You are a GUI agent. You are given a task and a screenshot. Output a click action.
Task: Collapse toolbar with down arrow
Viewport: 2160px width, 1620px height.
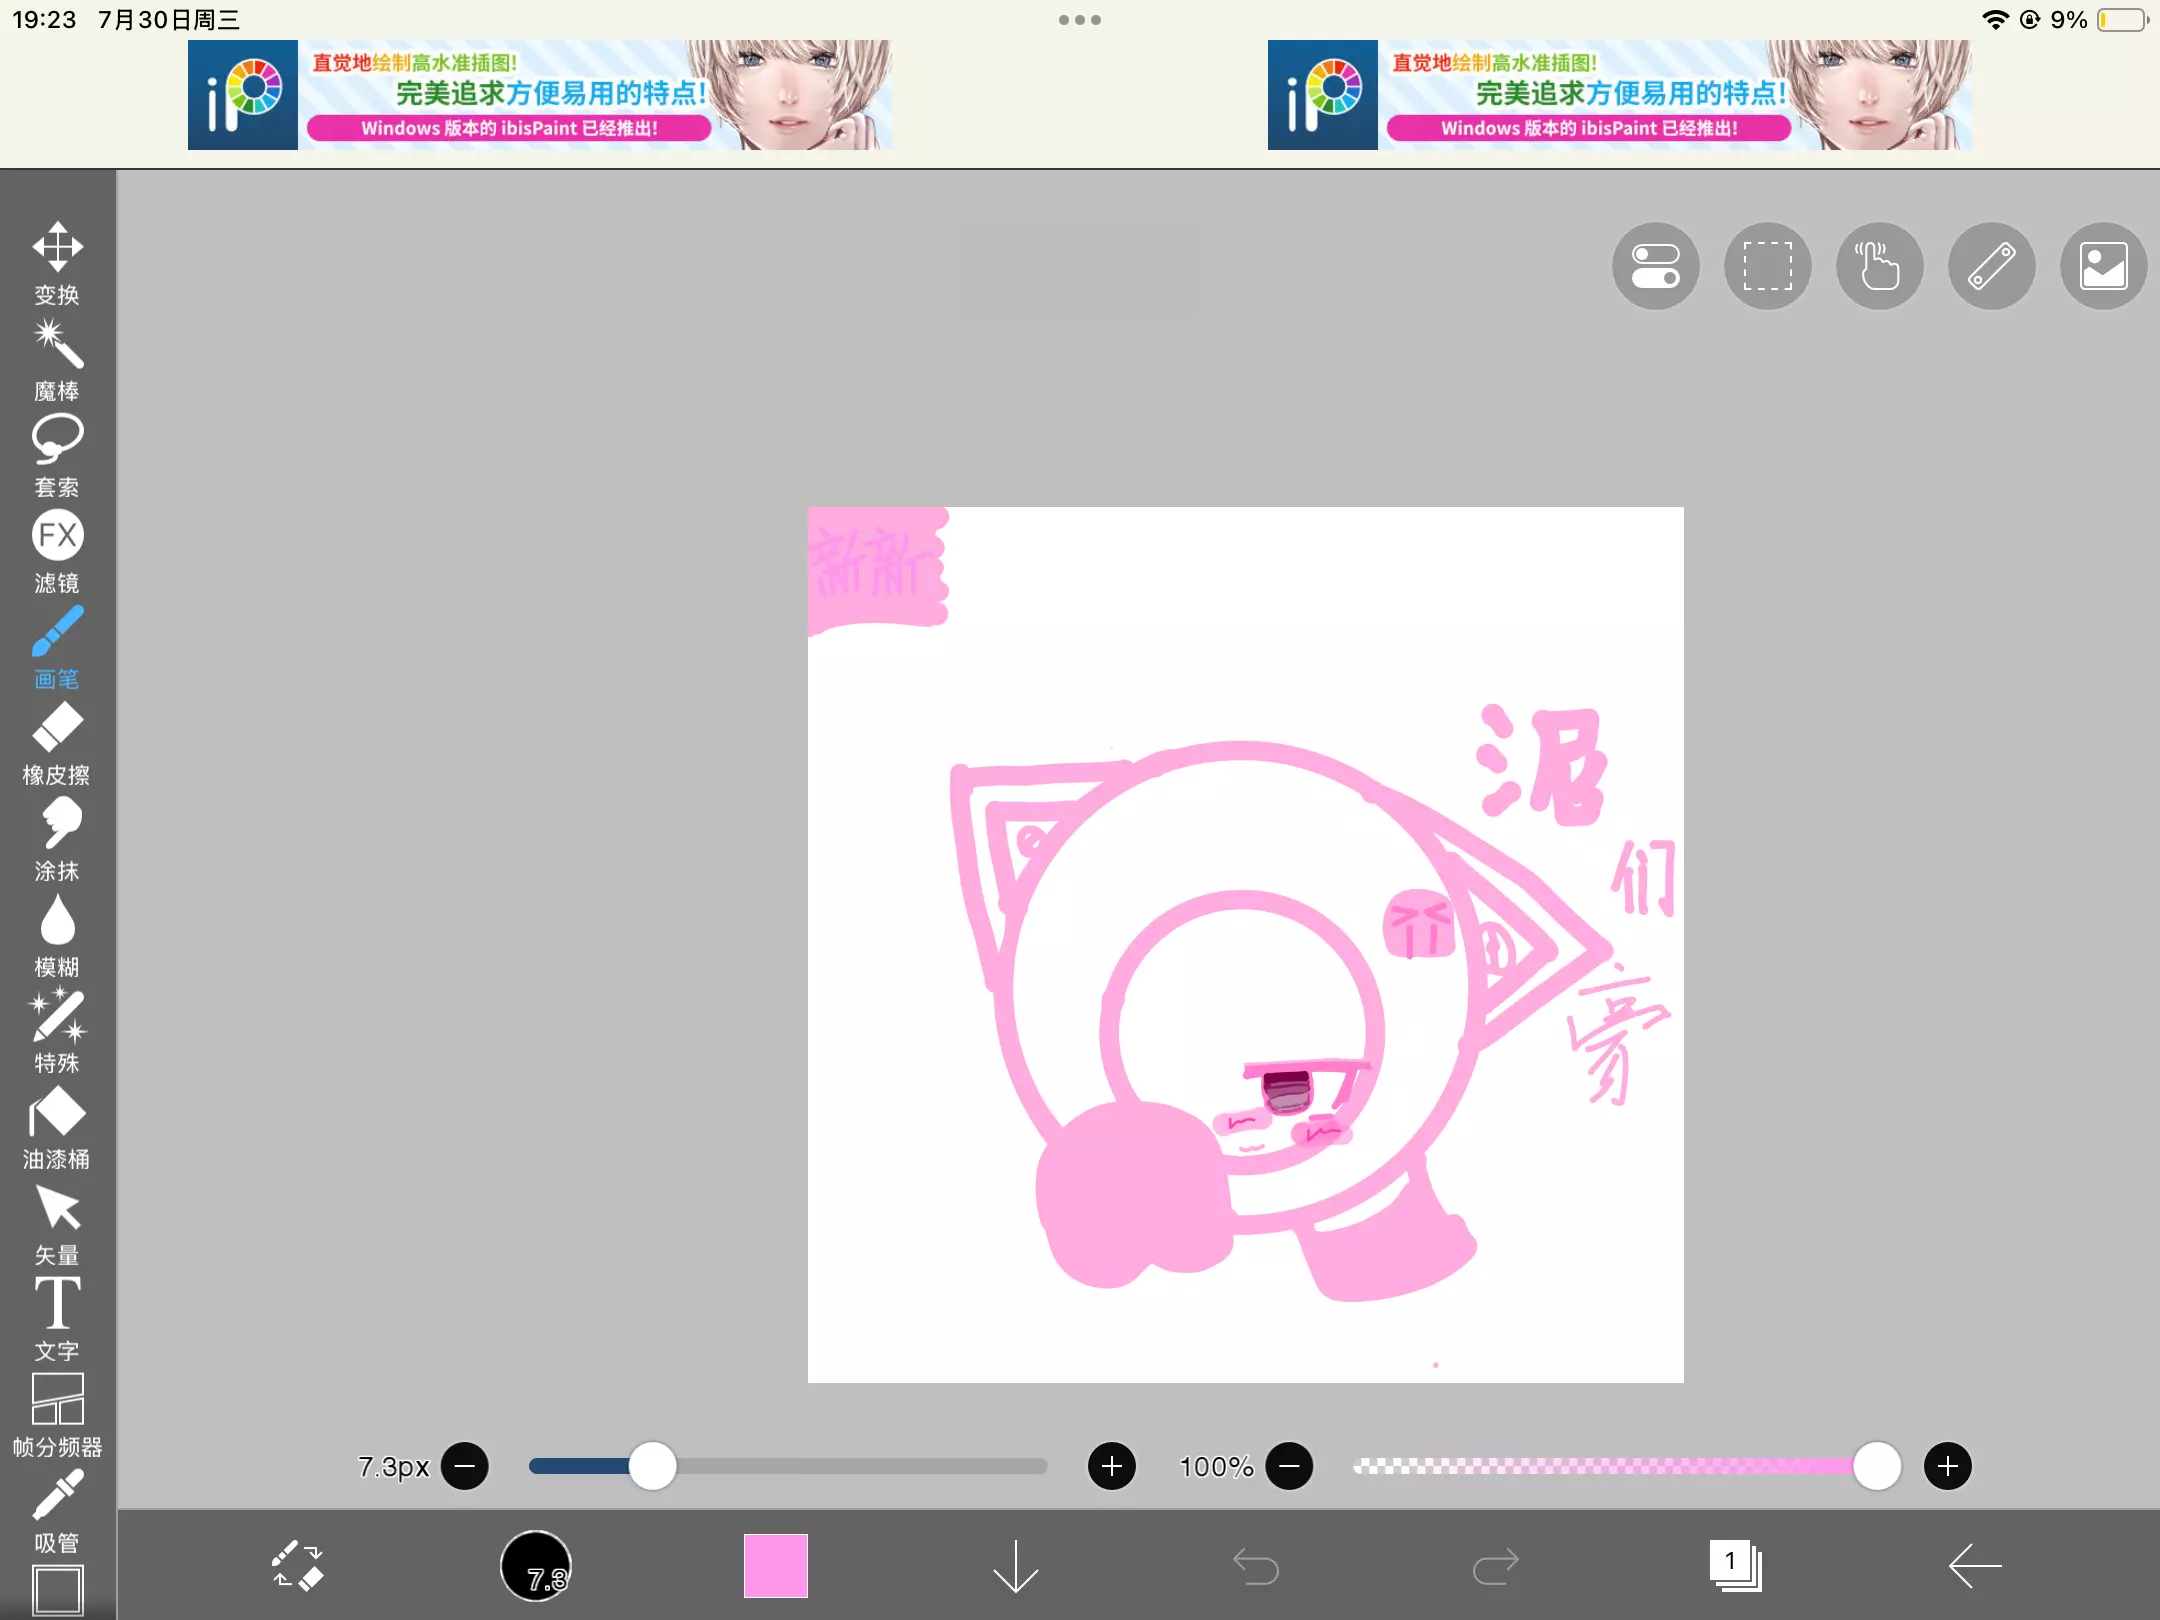click(1015, 1565)
